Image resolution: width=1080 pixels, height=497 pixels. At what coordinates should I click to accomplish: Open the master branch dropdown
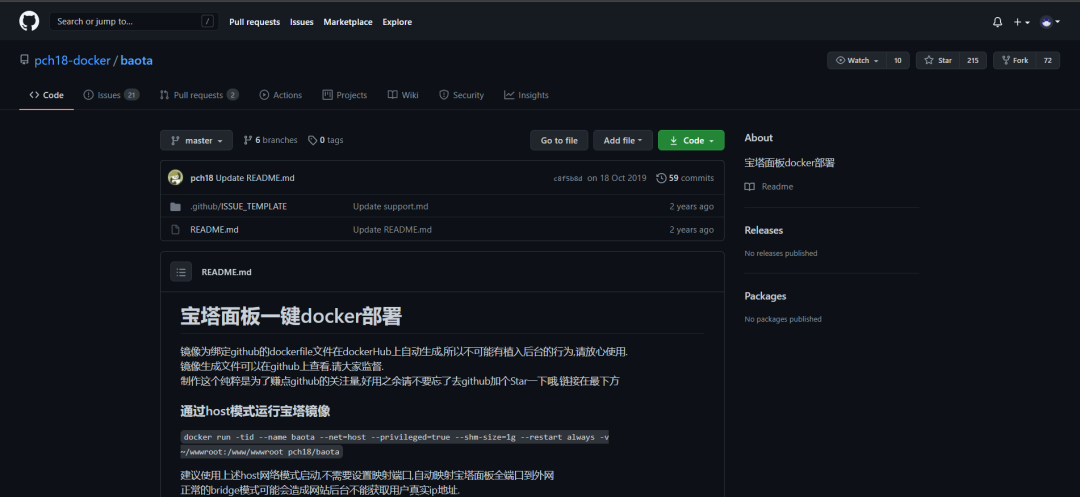[196, 140]
